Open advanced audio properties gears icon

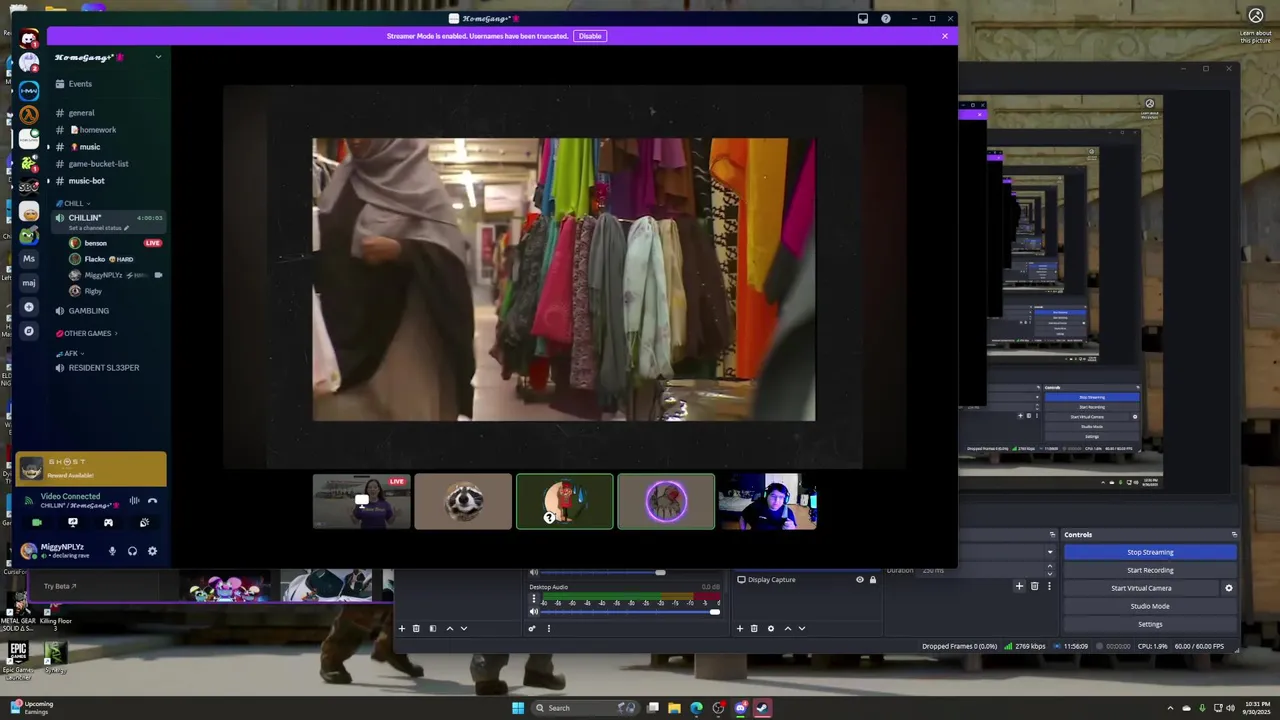[532, 628]
